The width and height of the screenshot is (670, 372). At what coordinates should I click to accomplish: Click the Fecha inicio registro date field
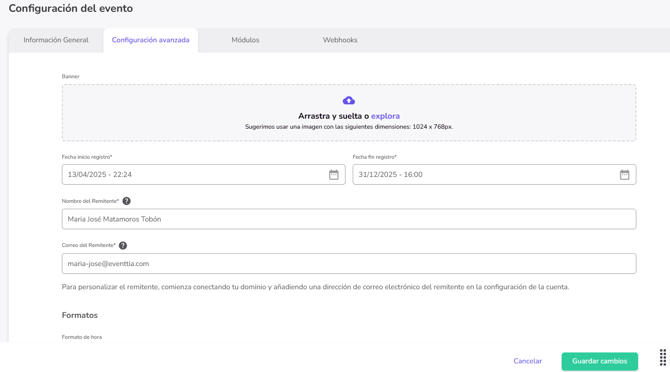(203, 175)
